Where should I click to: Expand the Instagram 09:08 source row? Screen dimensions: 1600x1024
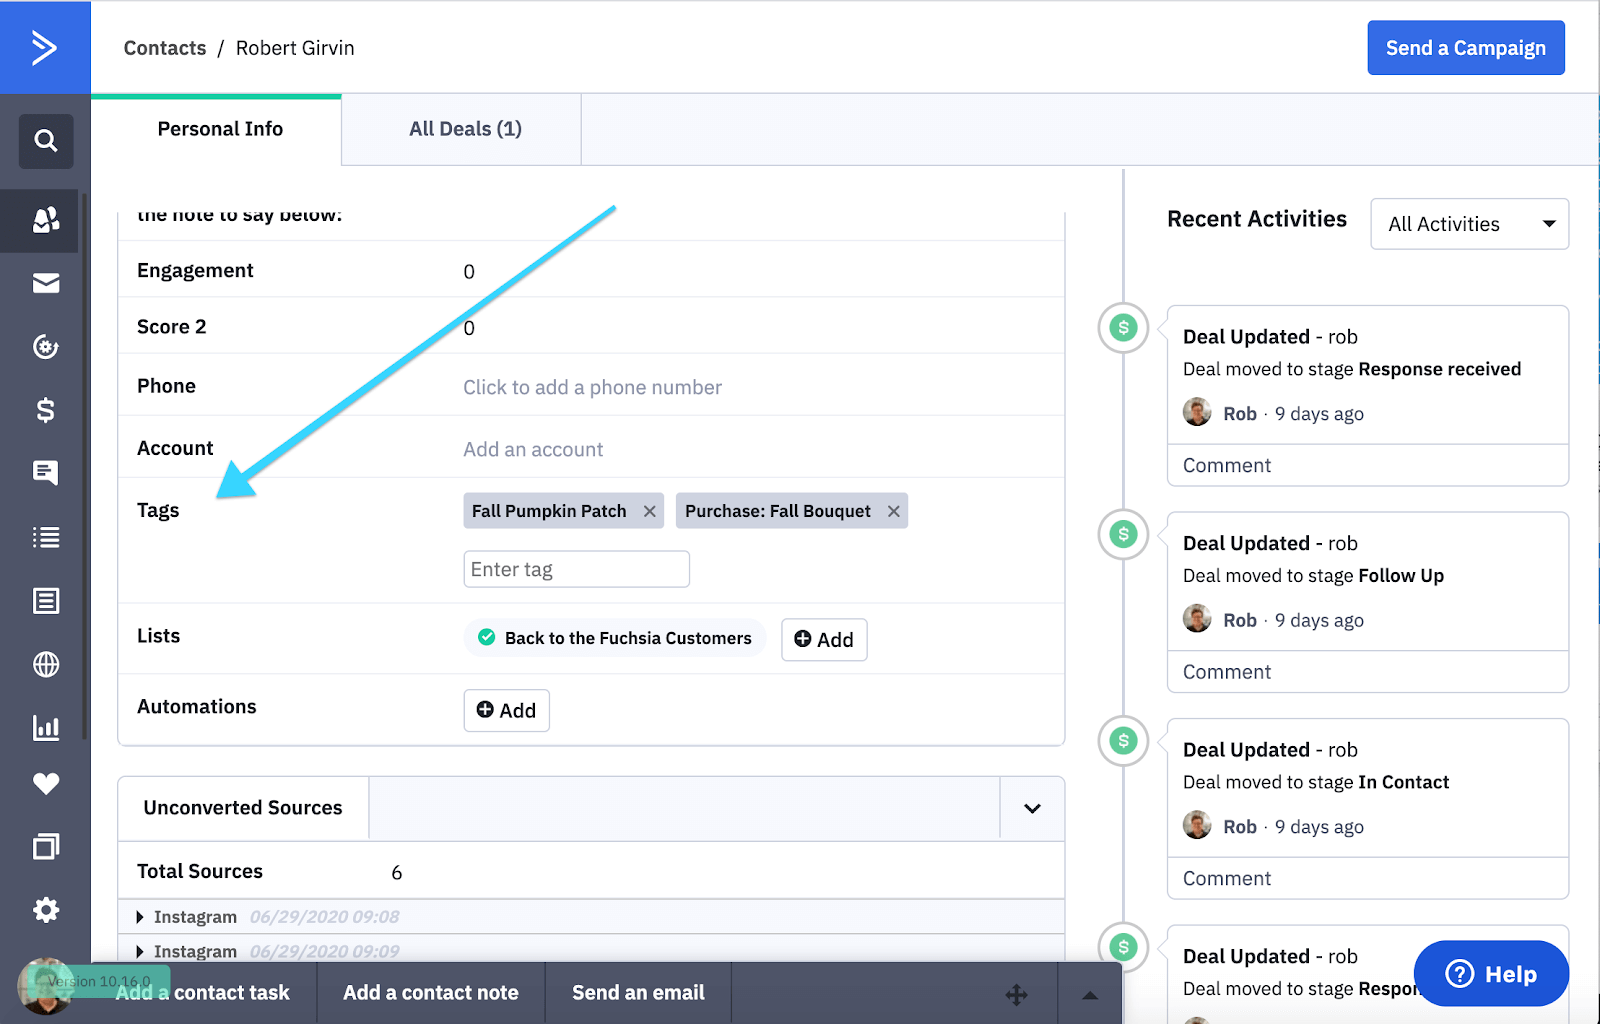[x=140, y=917]
